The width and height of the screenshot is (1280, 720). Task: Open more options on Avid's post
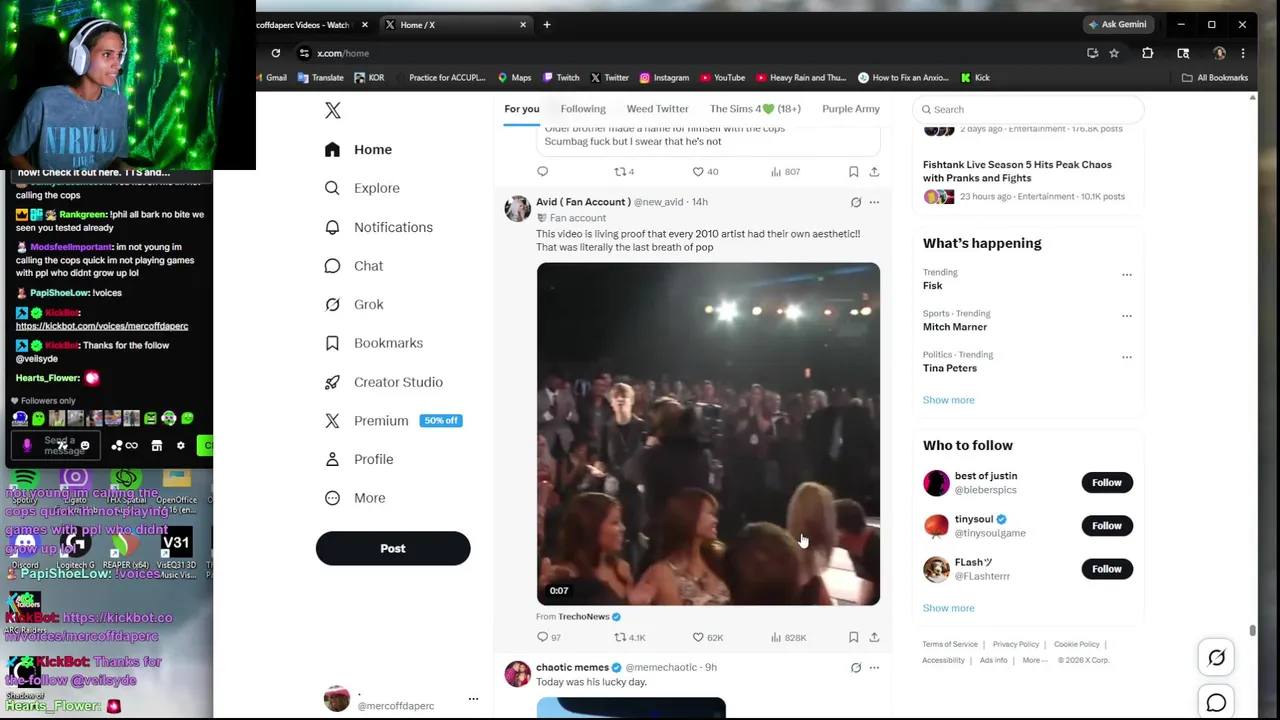tap(874, 202)
